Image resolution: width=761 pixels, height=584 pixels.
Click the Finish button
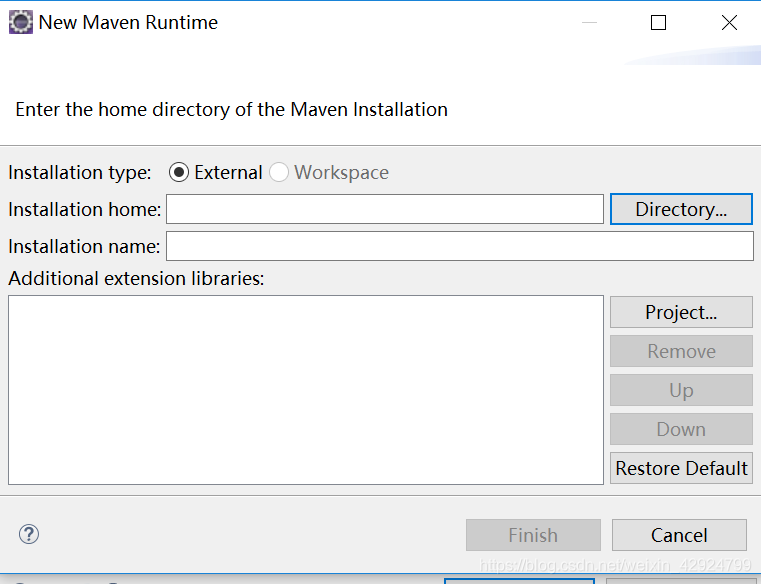point(533,535)
